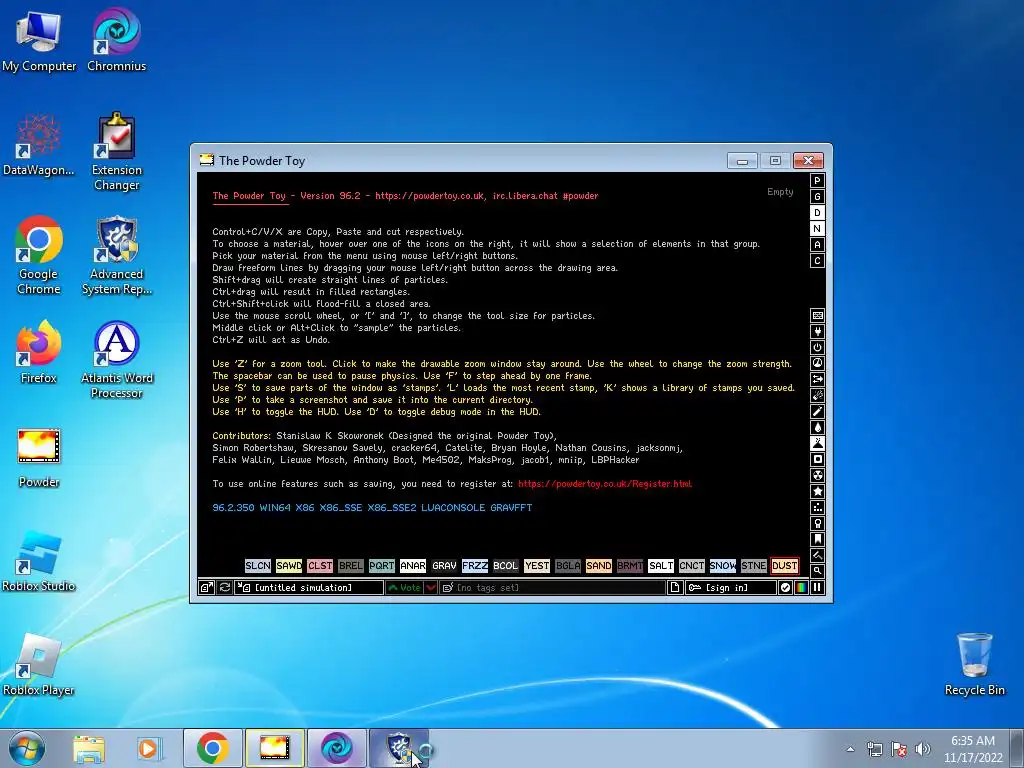Open simulation options (checkmark icon)
This screenshot has width=1024, height=768.
pos(785,588)
